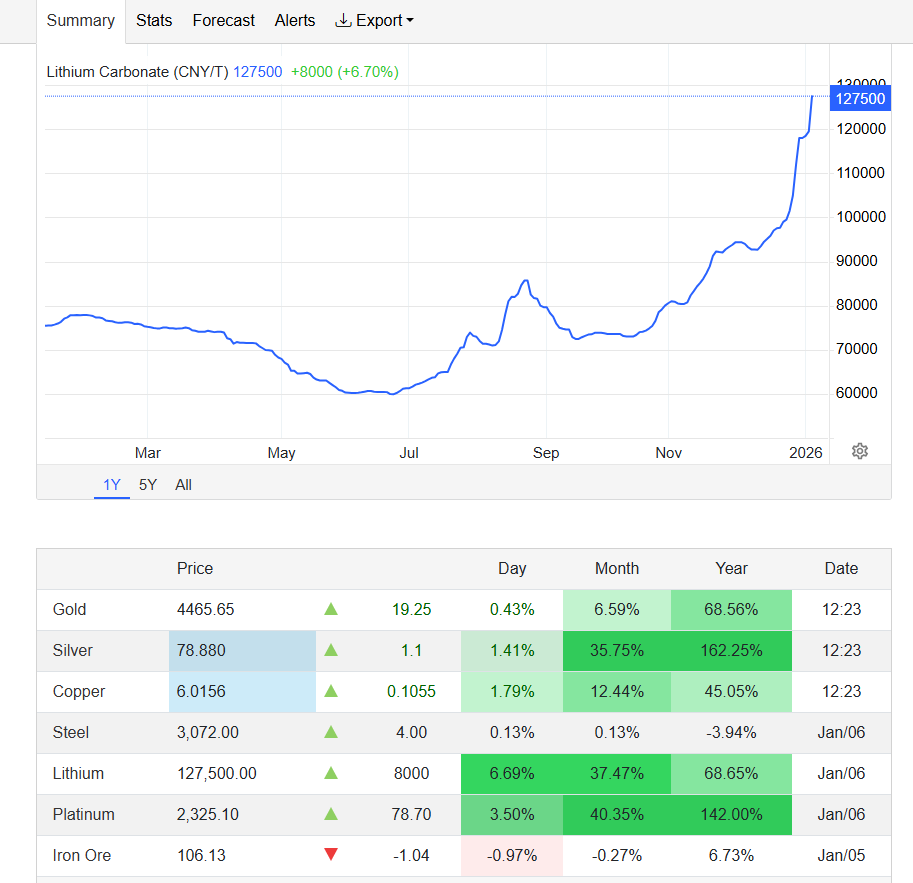This screenshot has height=883, width=913.
Task: Expand the Export dropdown menu
Action: (x=385, y=20)
